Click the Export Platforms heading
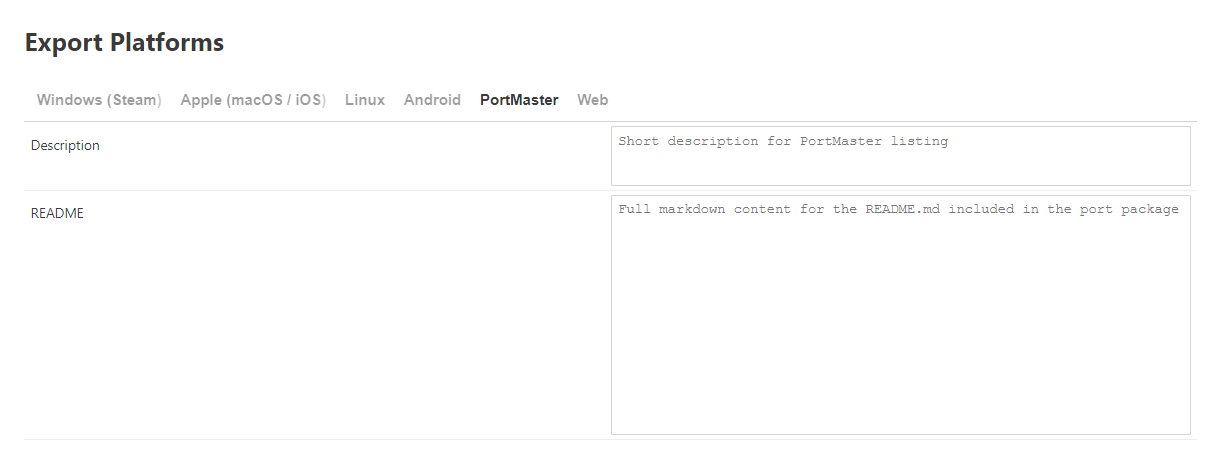Viewport: 1221px width, 464px height. point(124,43)
